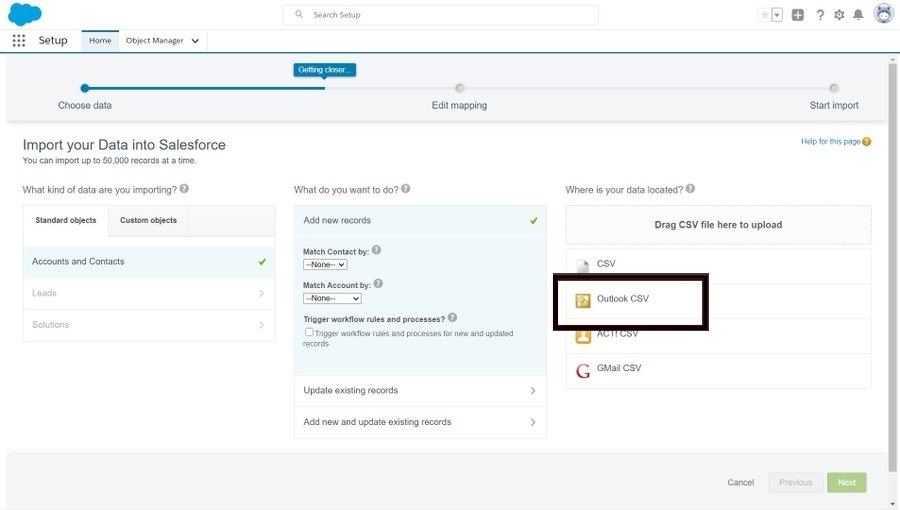Click the Search Setup field
This screenshot has width=900, height=510.
point(440,15)
